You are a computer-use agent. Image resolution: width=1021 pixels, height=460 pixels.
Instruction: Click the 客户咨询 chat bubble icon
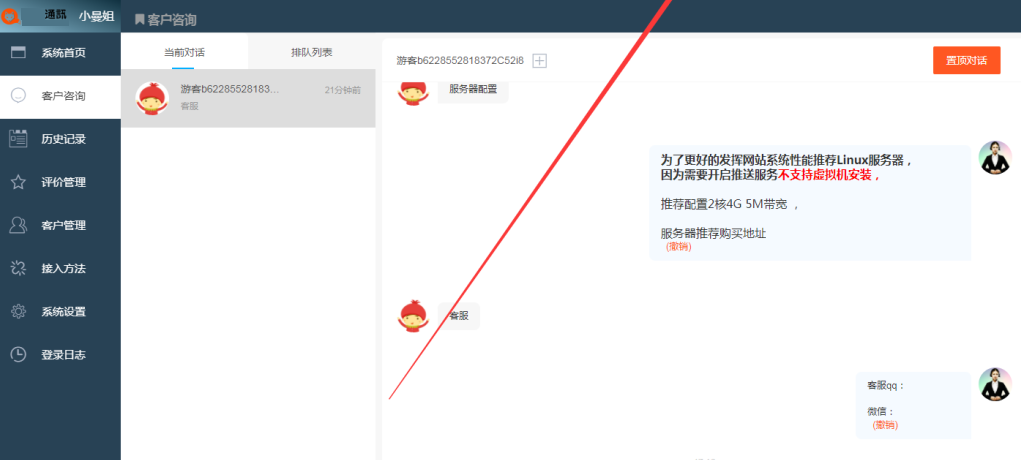coord(18,96)
